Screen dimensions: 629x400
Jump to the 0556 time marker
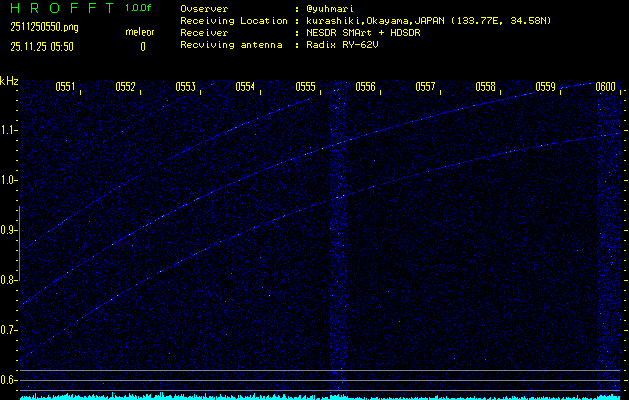(x=366, y=87)
